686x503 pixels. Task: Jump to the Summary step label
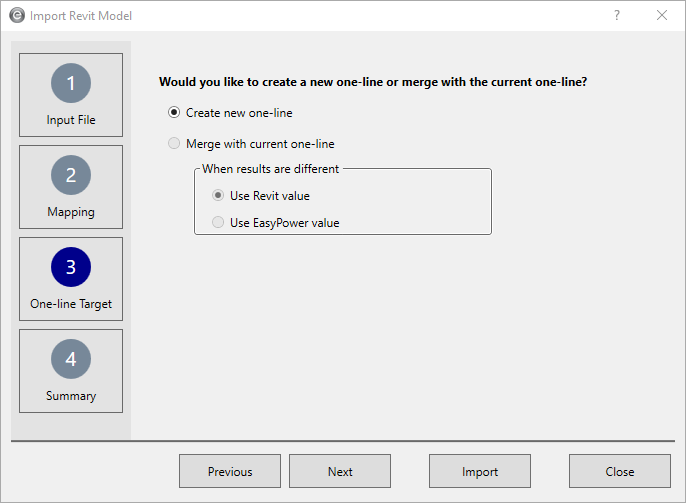pyautogui.click(x=71, y=396)
